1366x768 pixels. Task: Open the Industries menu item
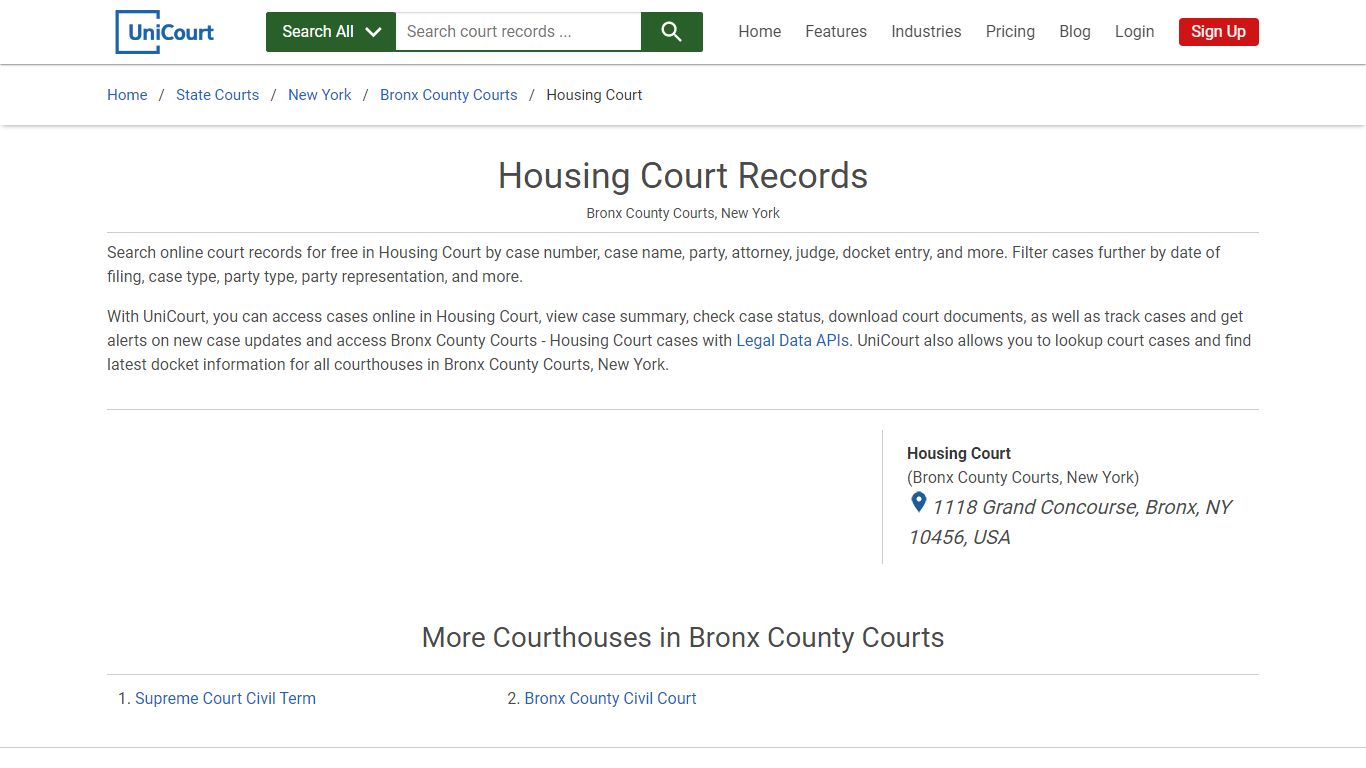926,32
